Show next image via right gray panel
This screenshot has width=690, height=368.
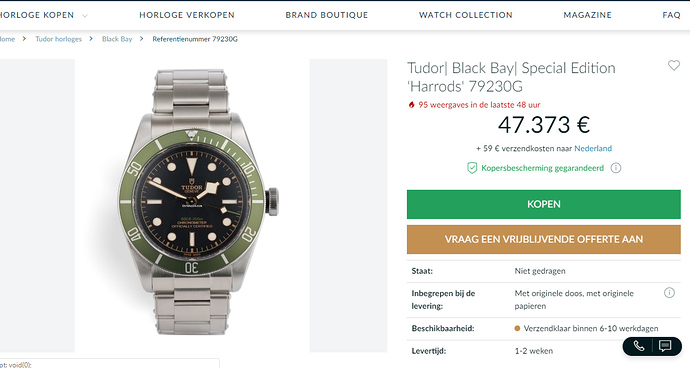pyautogui.click(x=348, y=206)
